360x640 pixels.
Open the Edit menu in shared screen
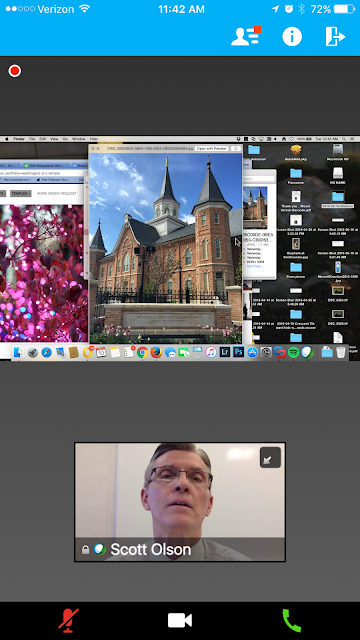pos(43,139)
